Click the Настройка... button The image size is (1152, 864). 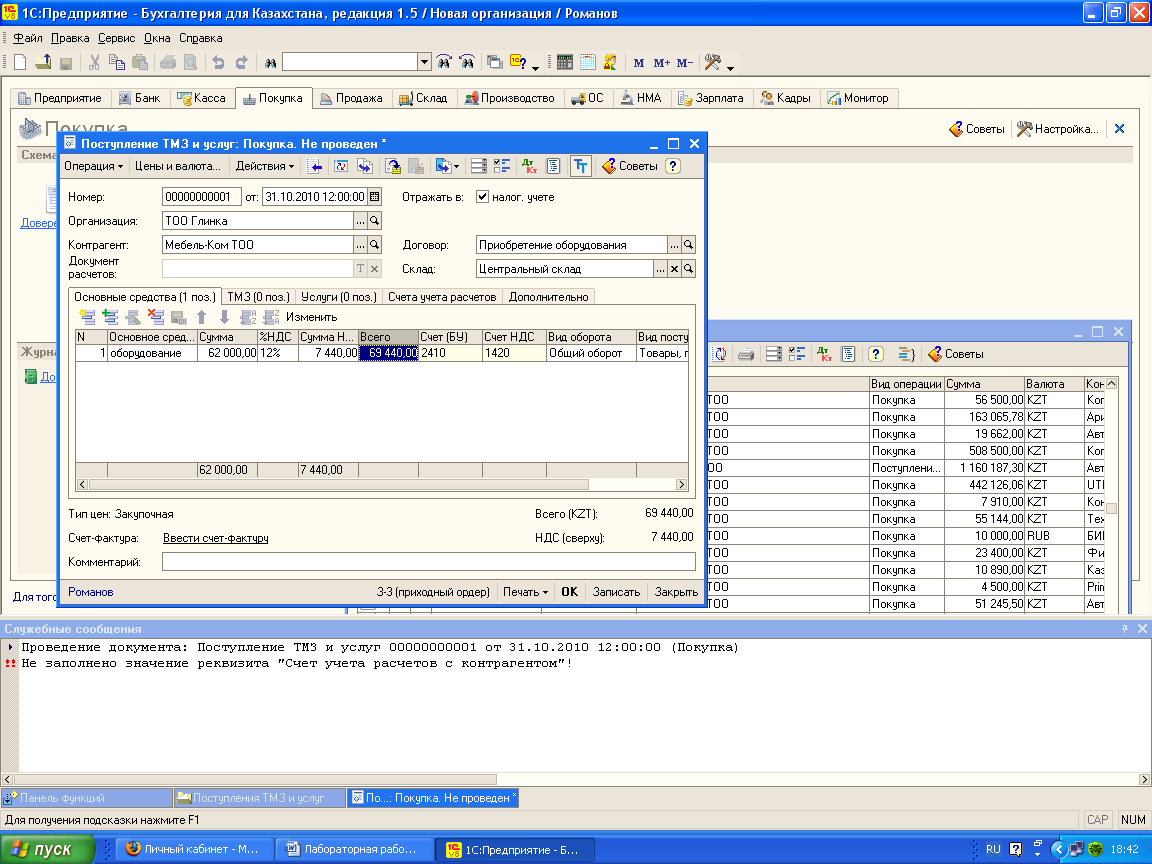click(1058, 129)
